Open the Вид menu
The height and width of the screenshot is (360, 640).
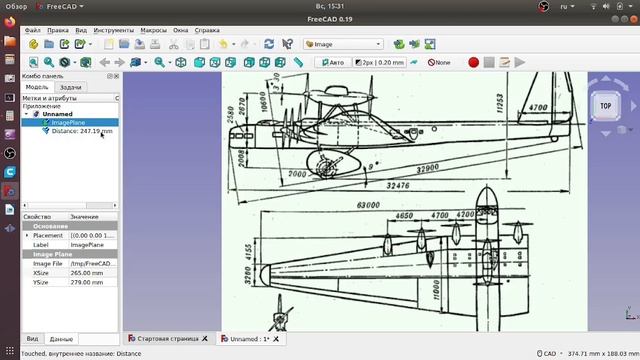pyautogui.click(x=81, y=30)
